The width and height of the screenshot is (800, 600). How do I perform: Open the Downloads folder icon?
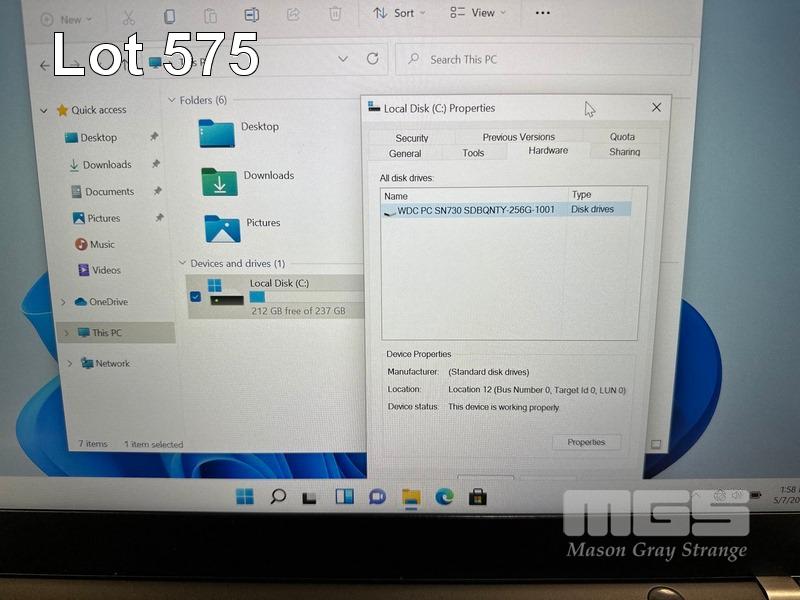tap(219, 181)
